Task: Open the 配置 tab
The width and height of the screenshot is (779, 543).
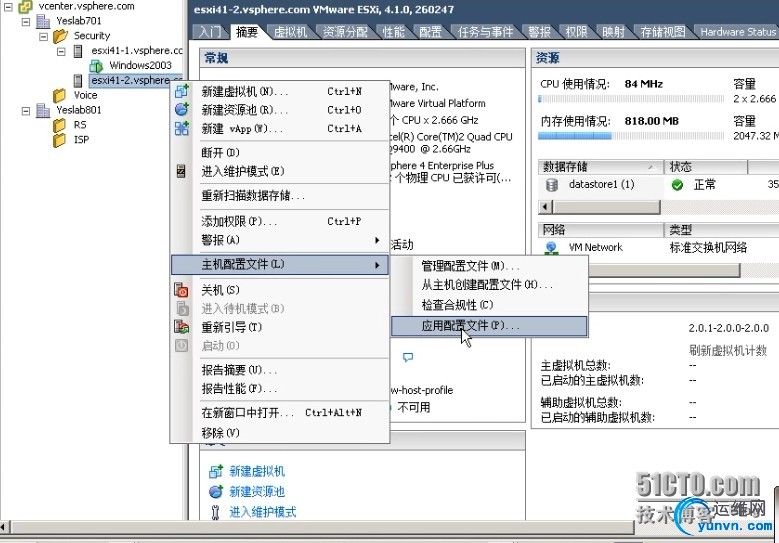Action: 430,32
